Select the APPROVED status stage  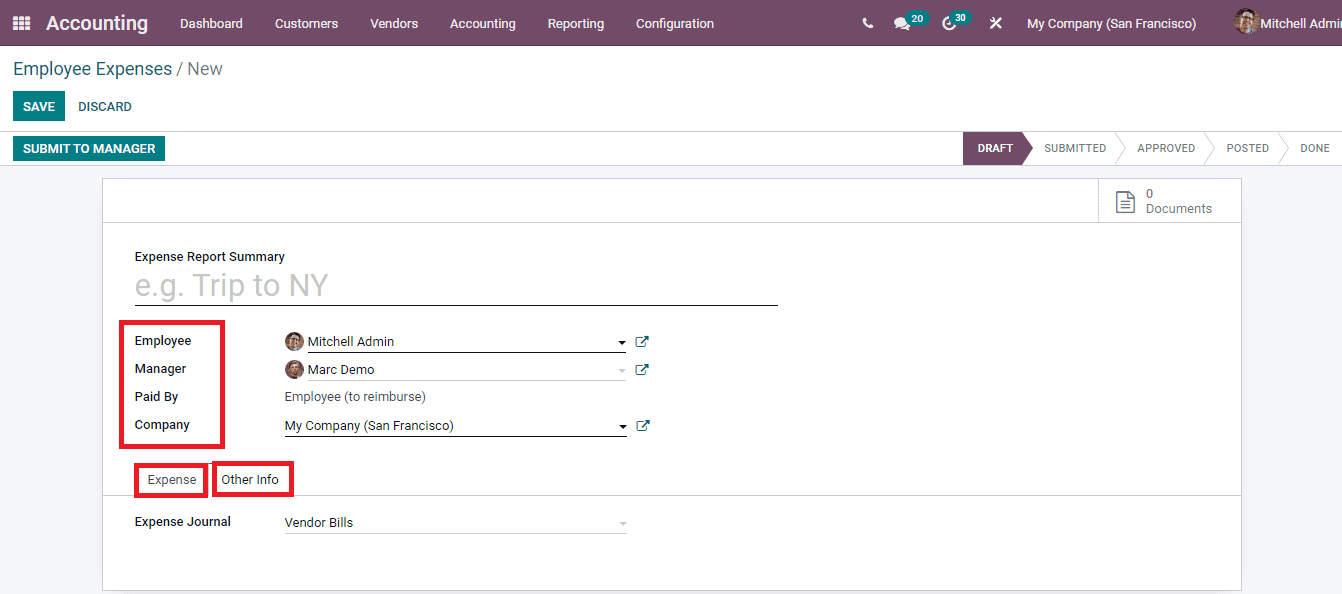(1165, 148)
